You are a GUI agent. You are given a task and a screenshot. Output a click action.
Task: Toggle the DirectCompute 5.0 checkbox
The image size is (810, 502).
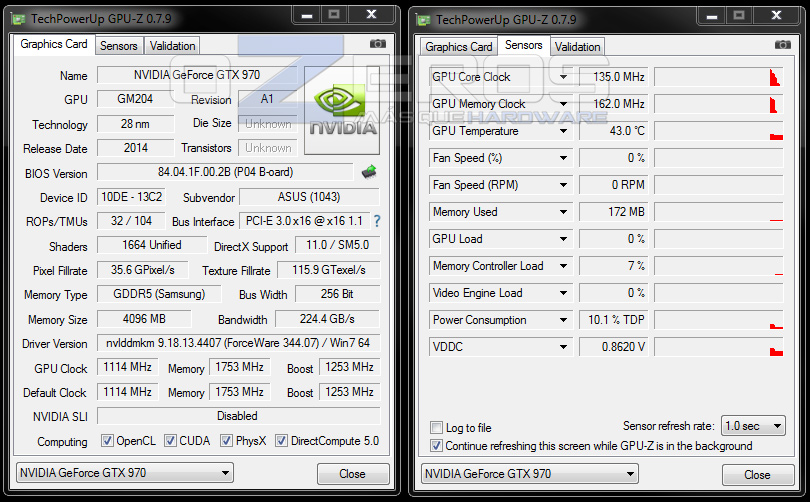(282, 441)
